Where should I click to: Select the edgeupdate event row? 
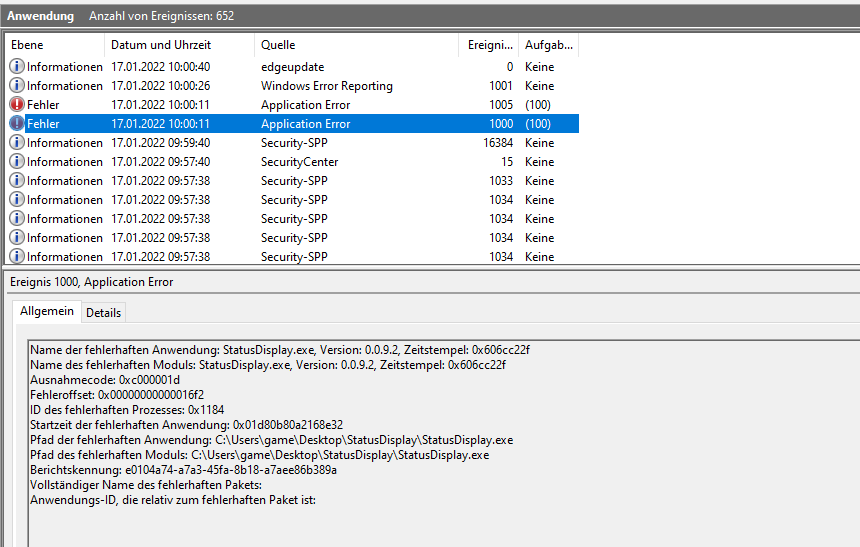(292, 66)
